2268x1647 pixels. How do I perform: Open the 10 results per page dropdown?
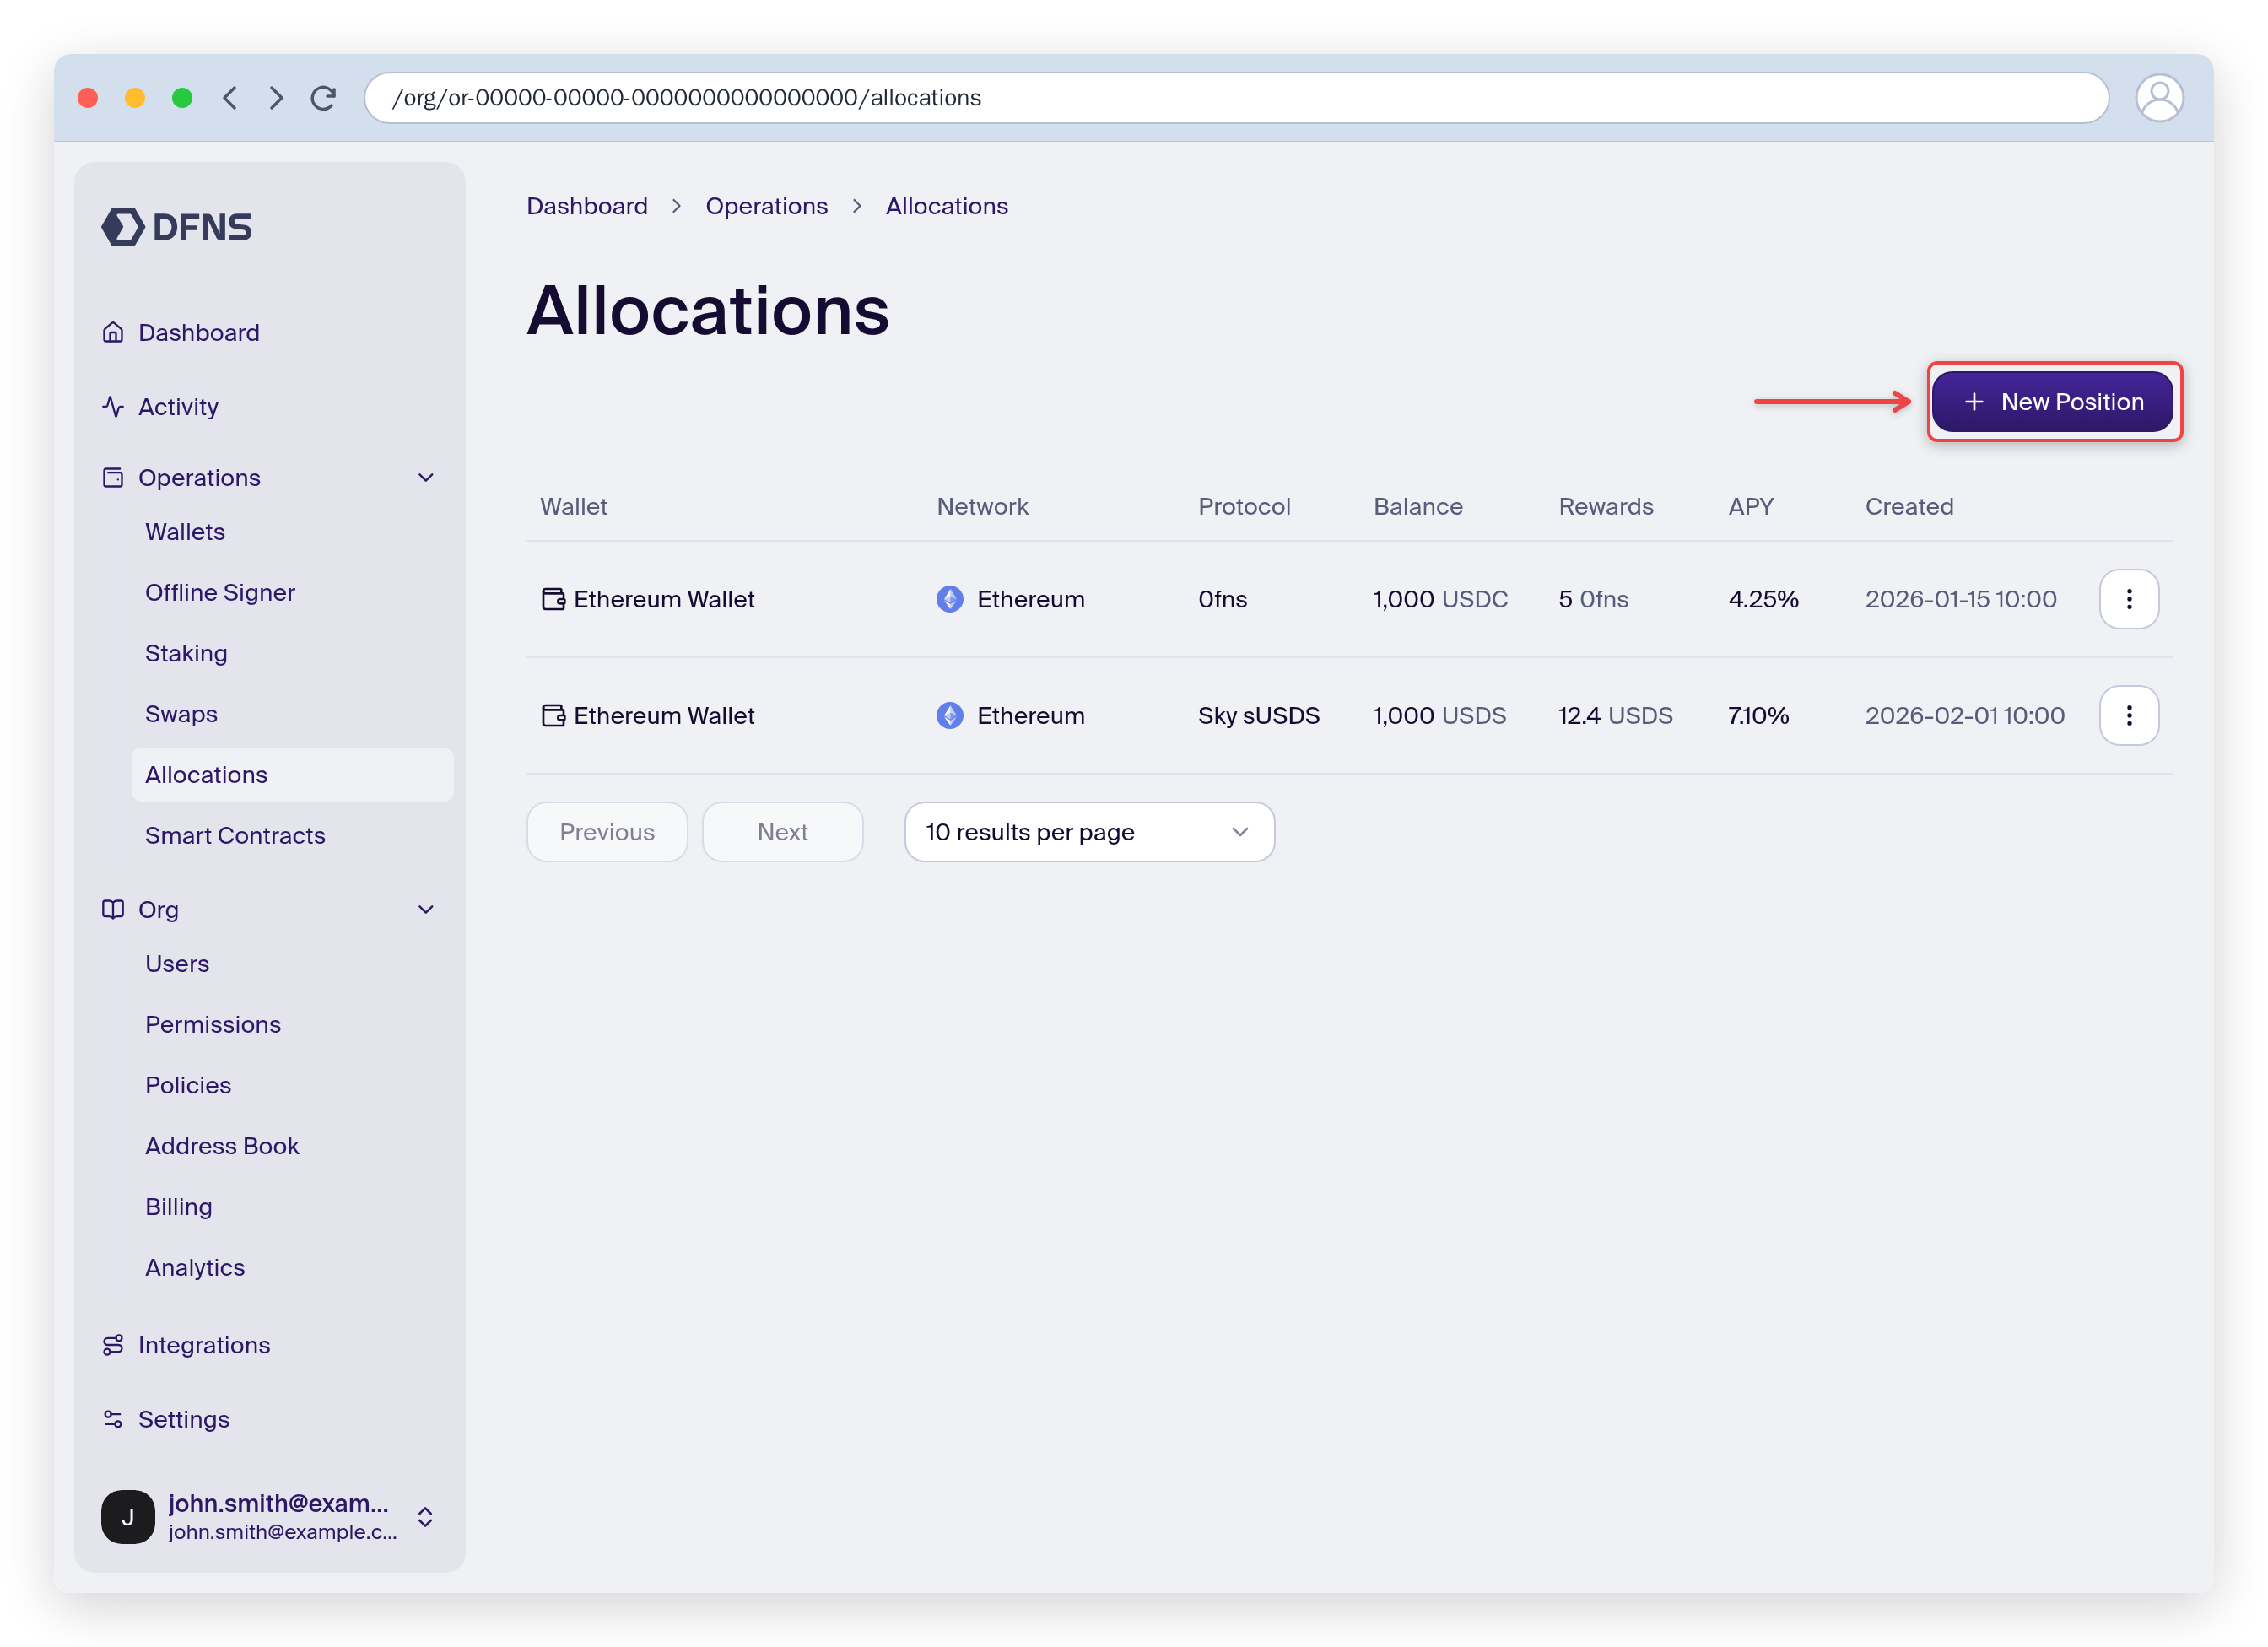[x=1089, y=832]
